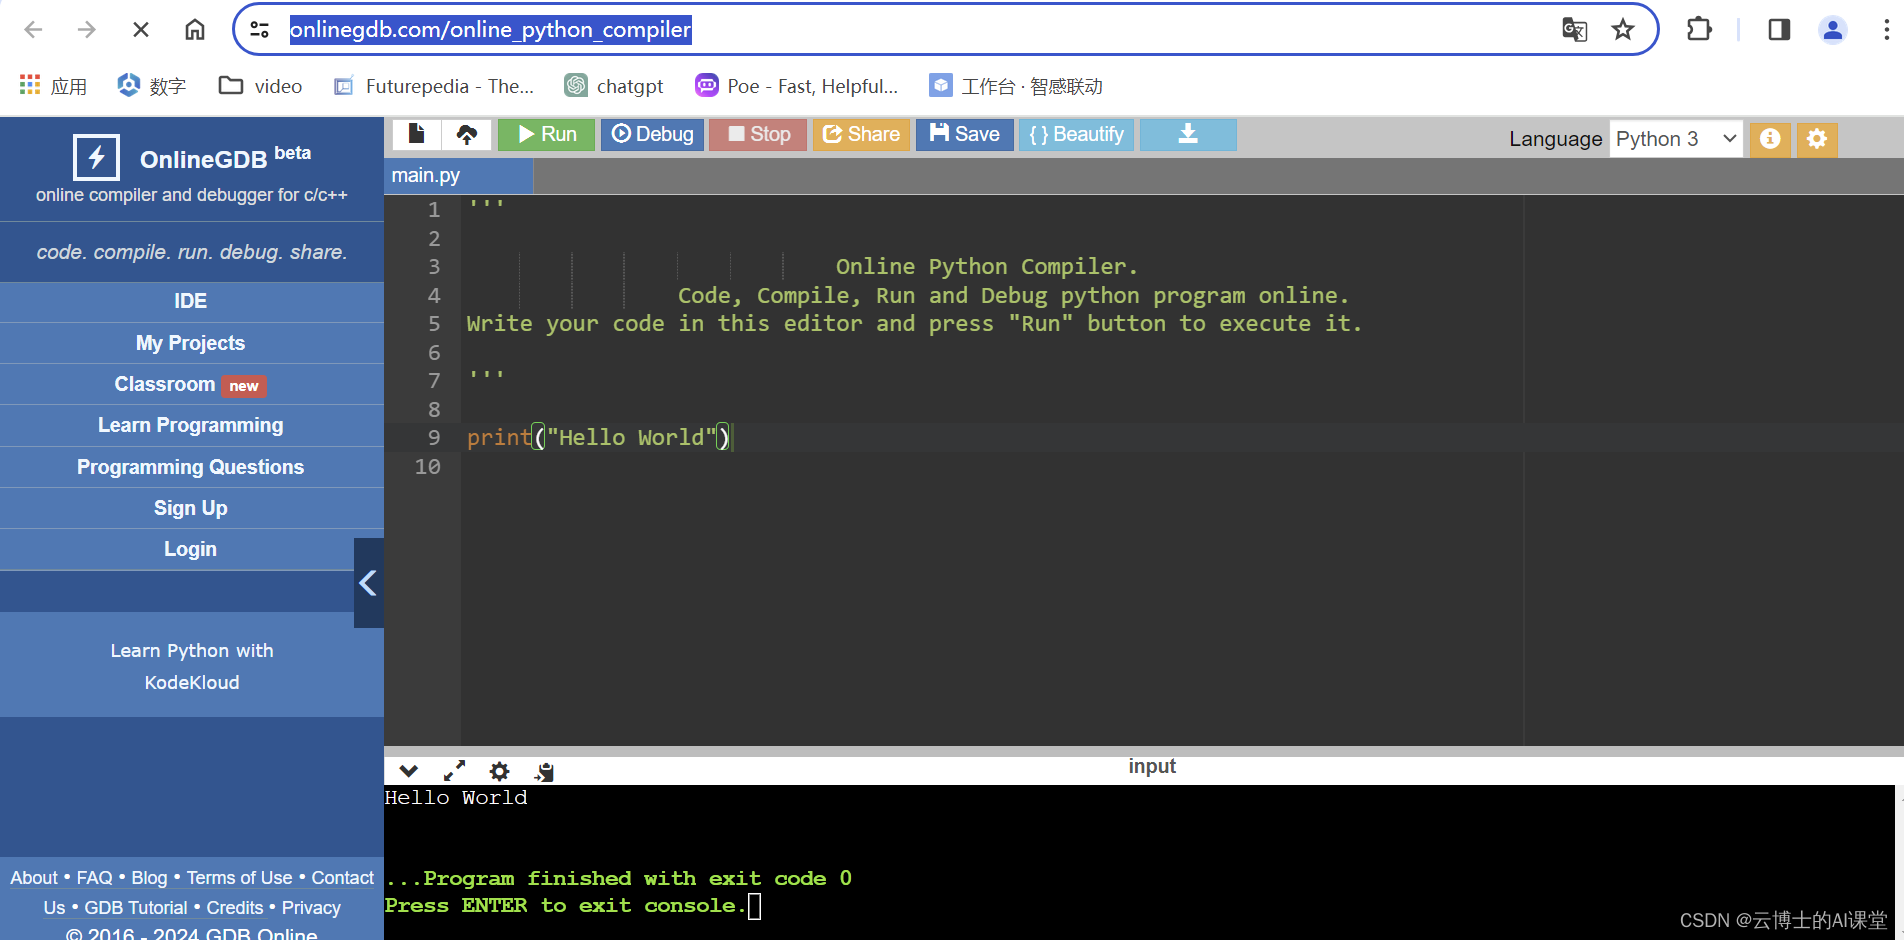Open the IDE settings gear icon
Image resolution: width=1904 pixels, height=940 pixels.
1816,139
